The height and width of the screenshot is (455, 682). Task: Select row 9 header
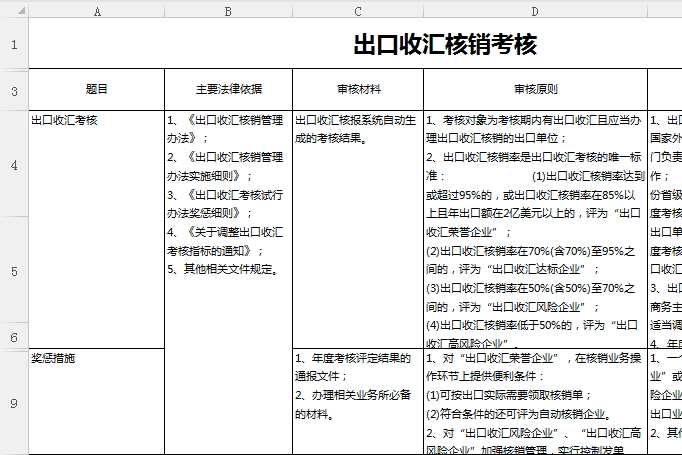pos(14,402)
